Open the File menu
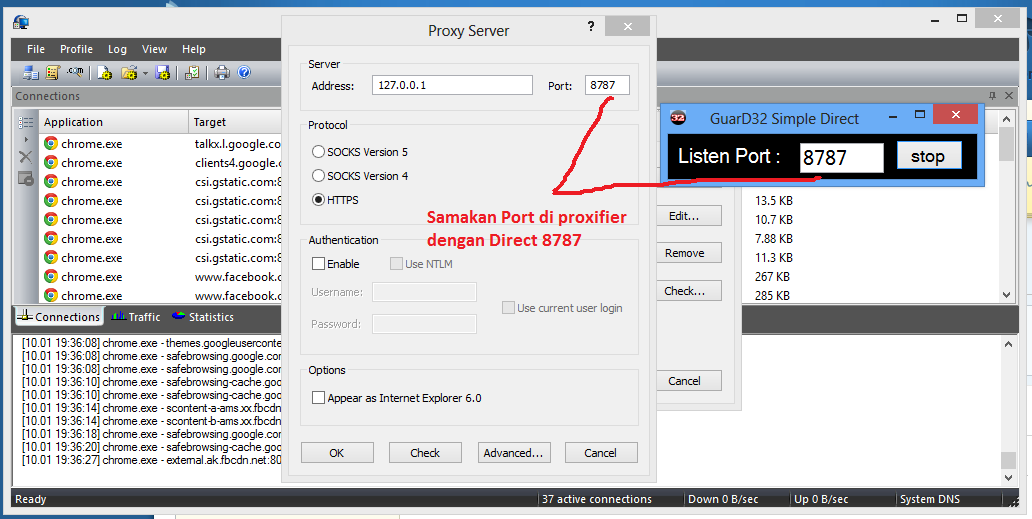This screenshot has width=1032, height=519. (36, 49)
